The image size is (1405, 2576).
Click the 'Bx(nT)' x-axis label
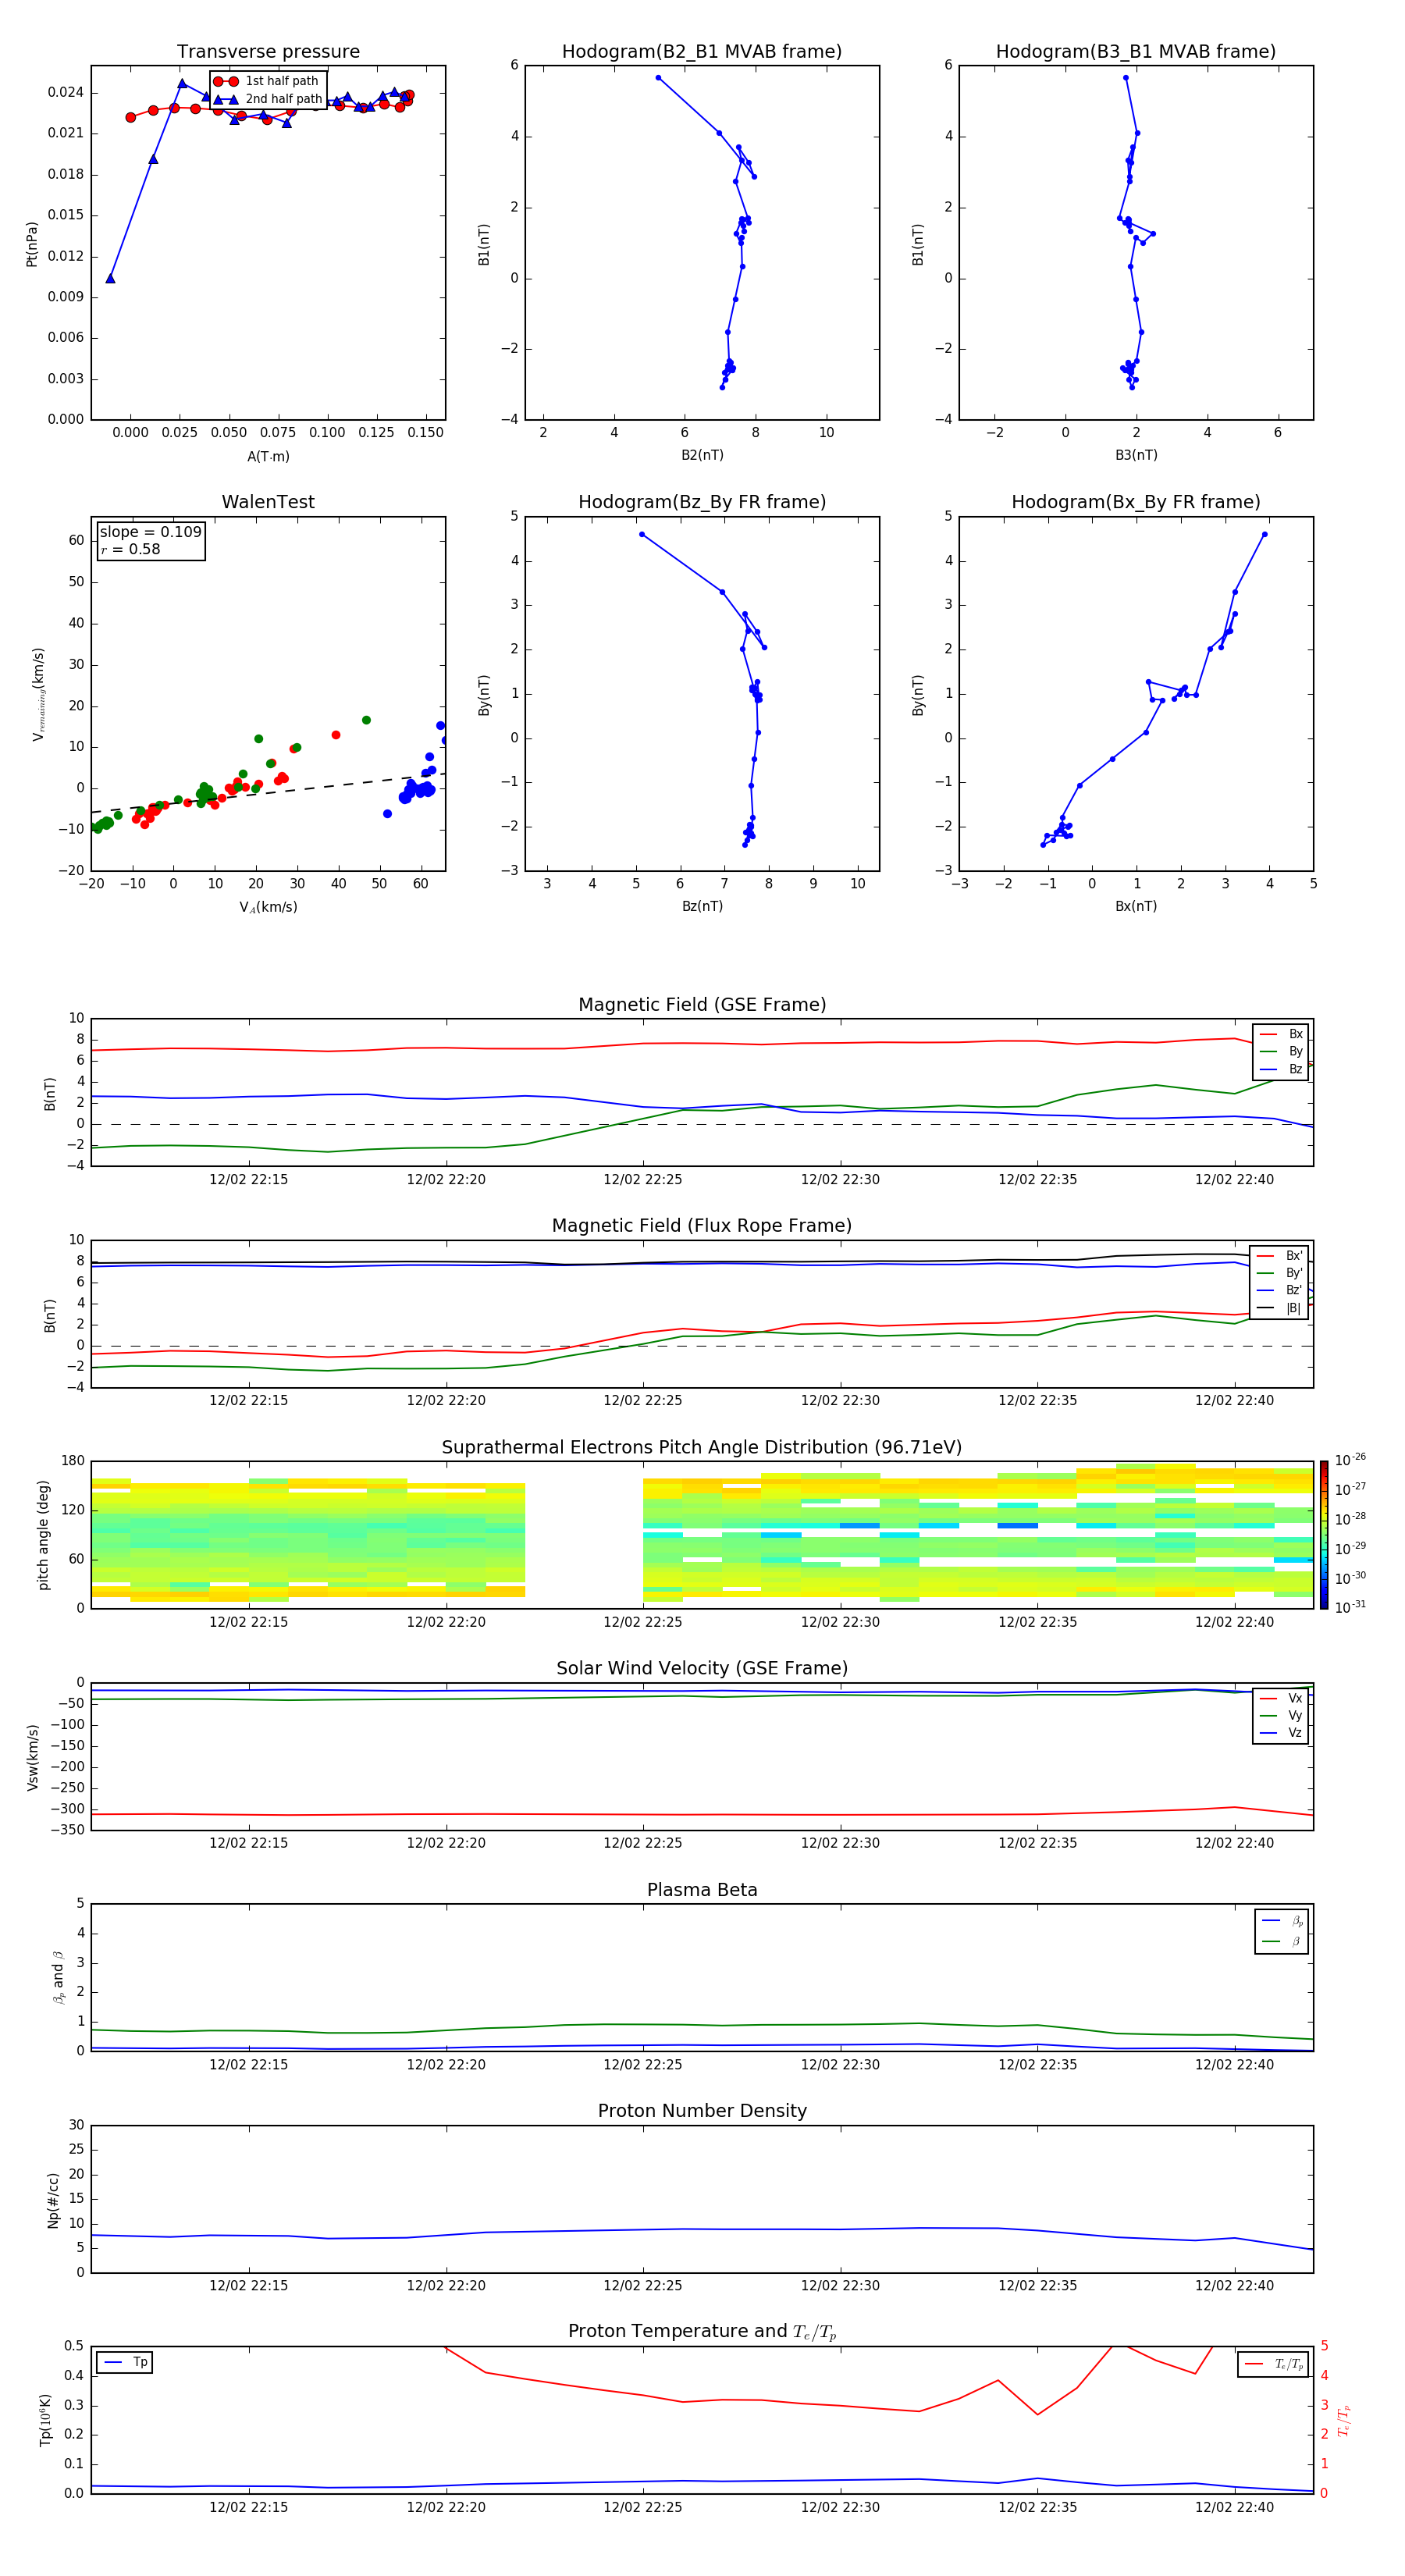(x=1136, y=907)
